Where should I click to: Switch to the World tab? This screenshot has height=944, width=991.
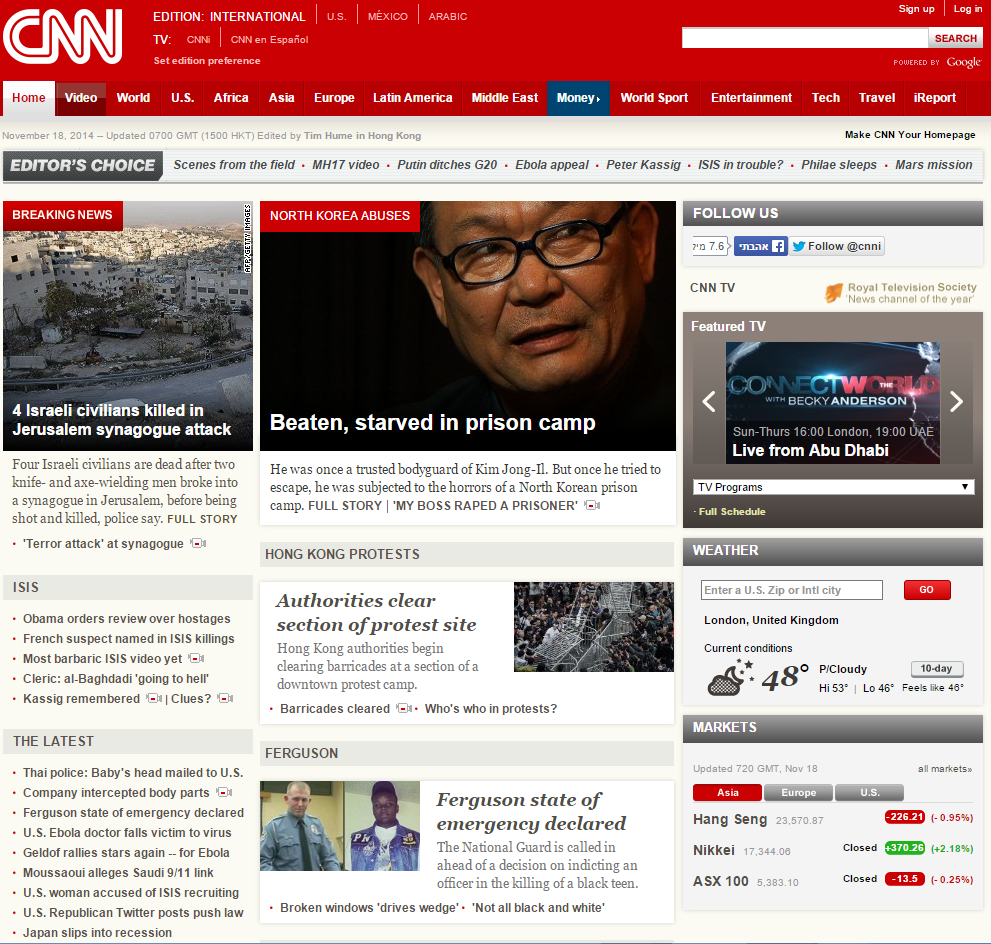pyautogui.click(x=133, y=98)
